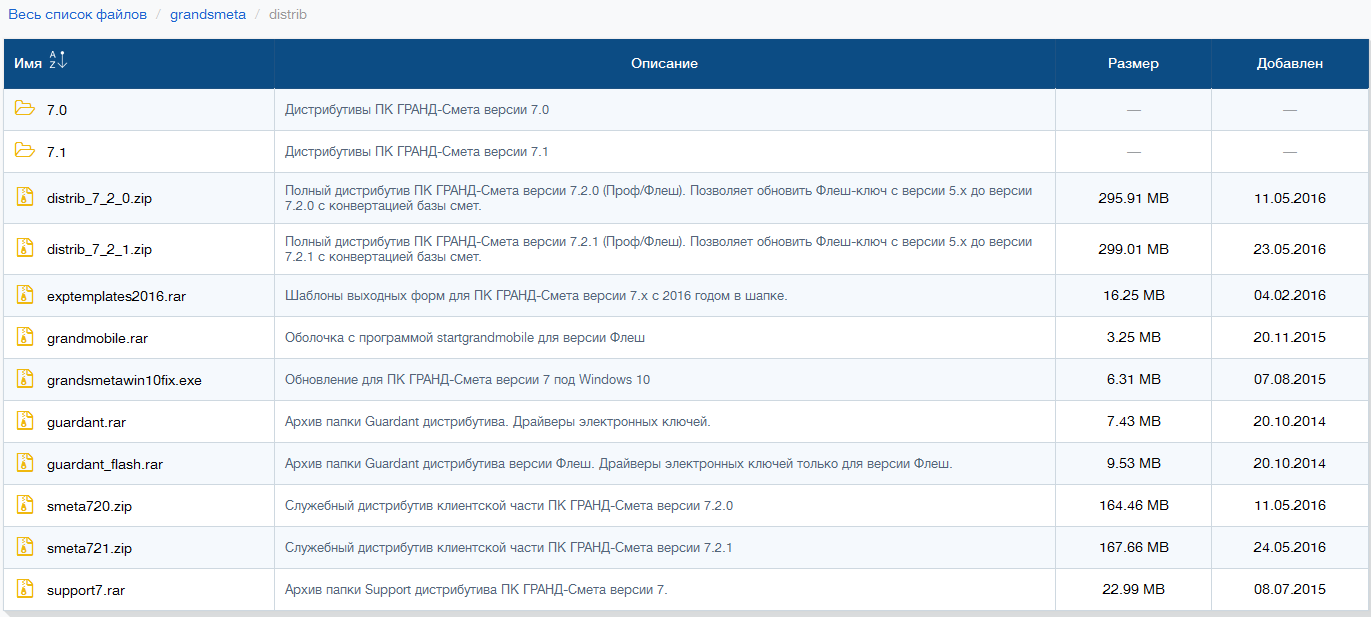Click the date 24.05.2016
This screenshot has width=1371, height=617.
click(x=1290, y=548)
